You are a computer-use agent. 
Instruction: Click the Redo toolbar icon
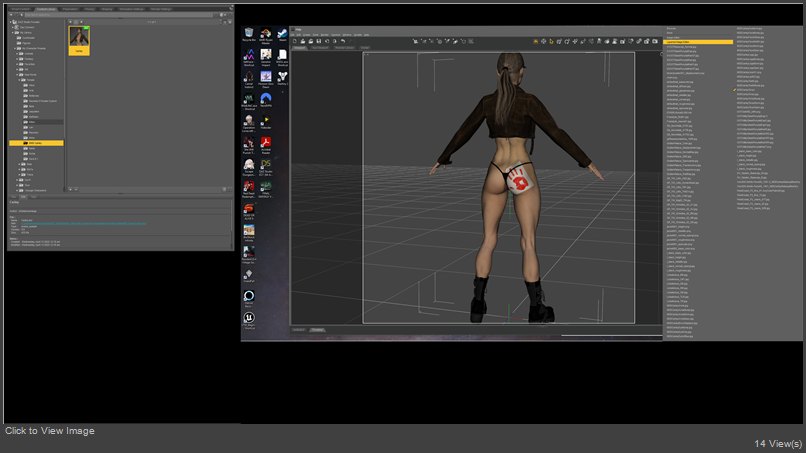click(x=351, y=41)
